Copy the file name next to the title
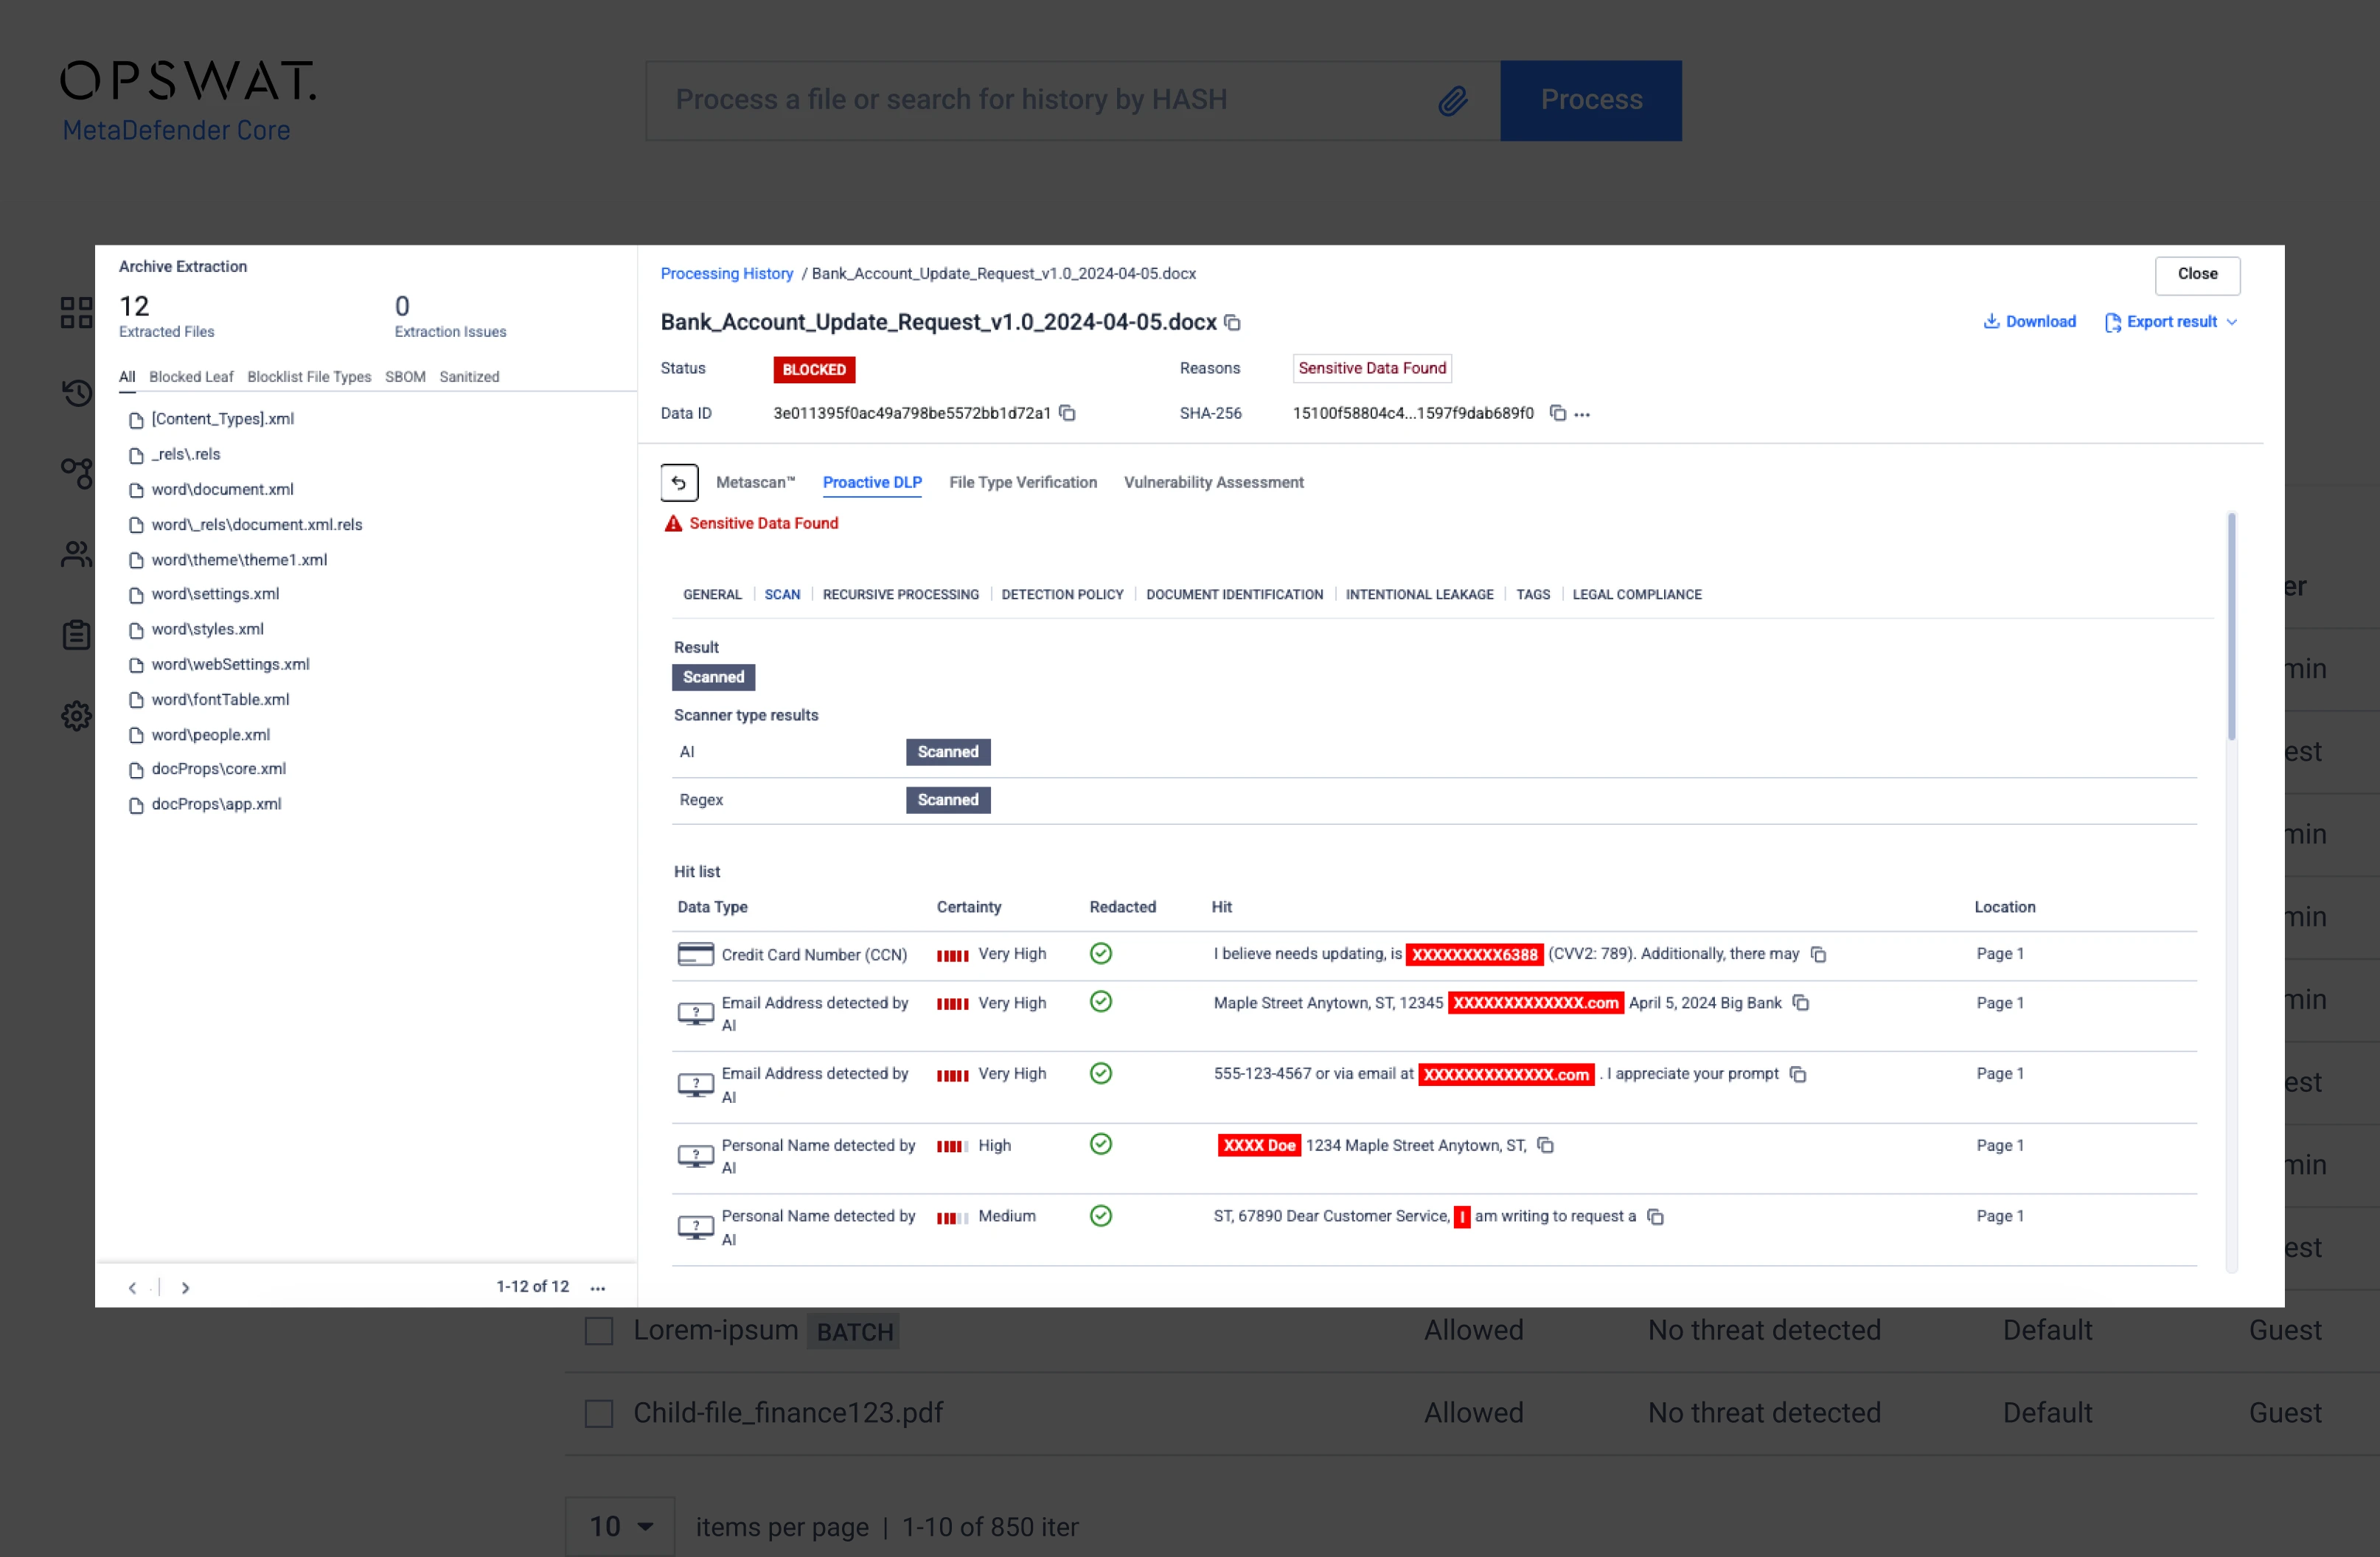The height and width of the screenshot is (1557, 2380). (1233, 323)
